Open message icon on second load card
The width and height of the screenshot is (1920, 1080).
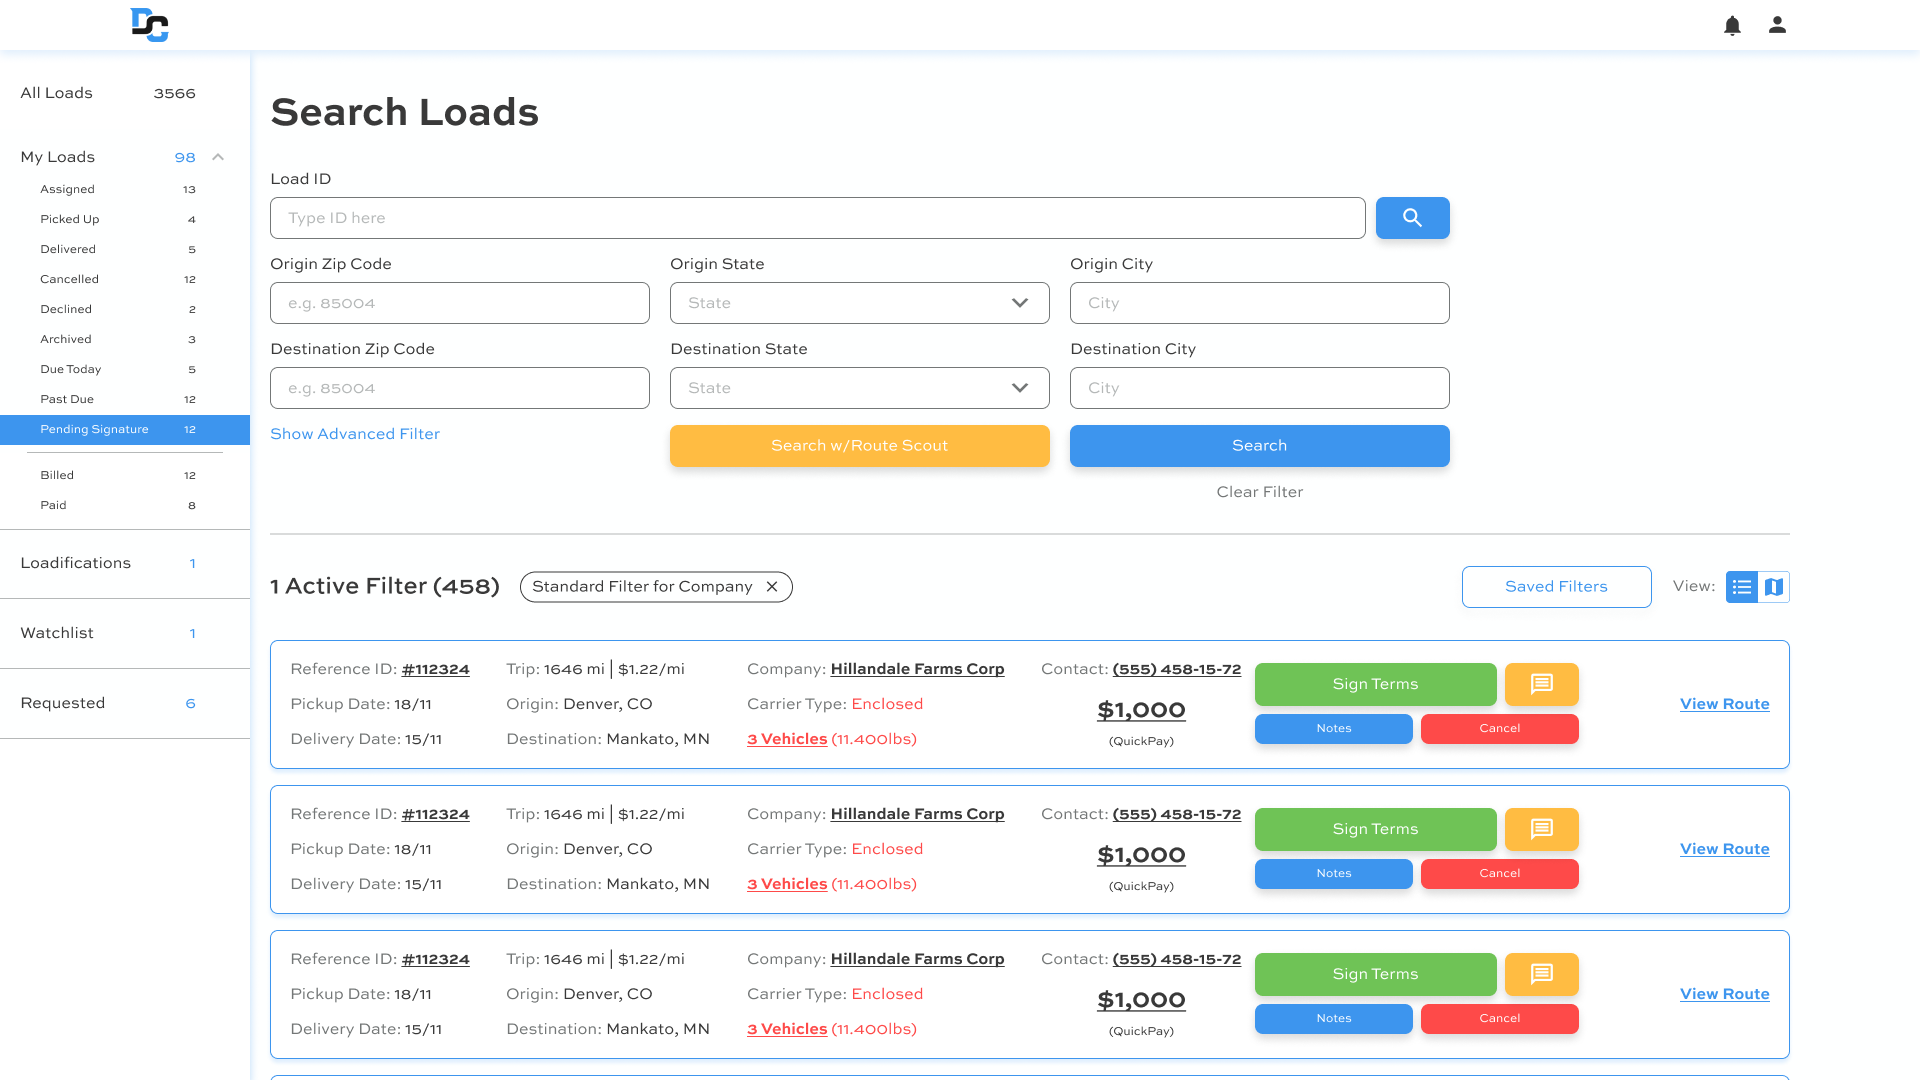(x=1542, y=829)
